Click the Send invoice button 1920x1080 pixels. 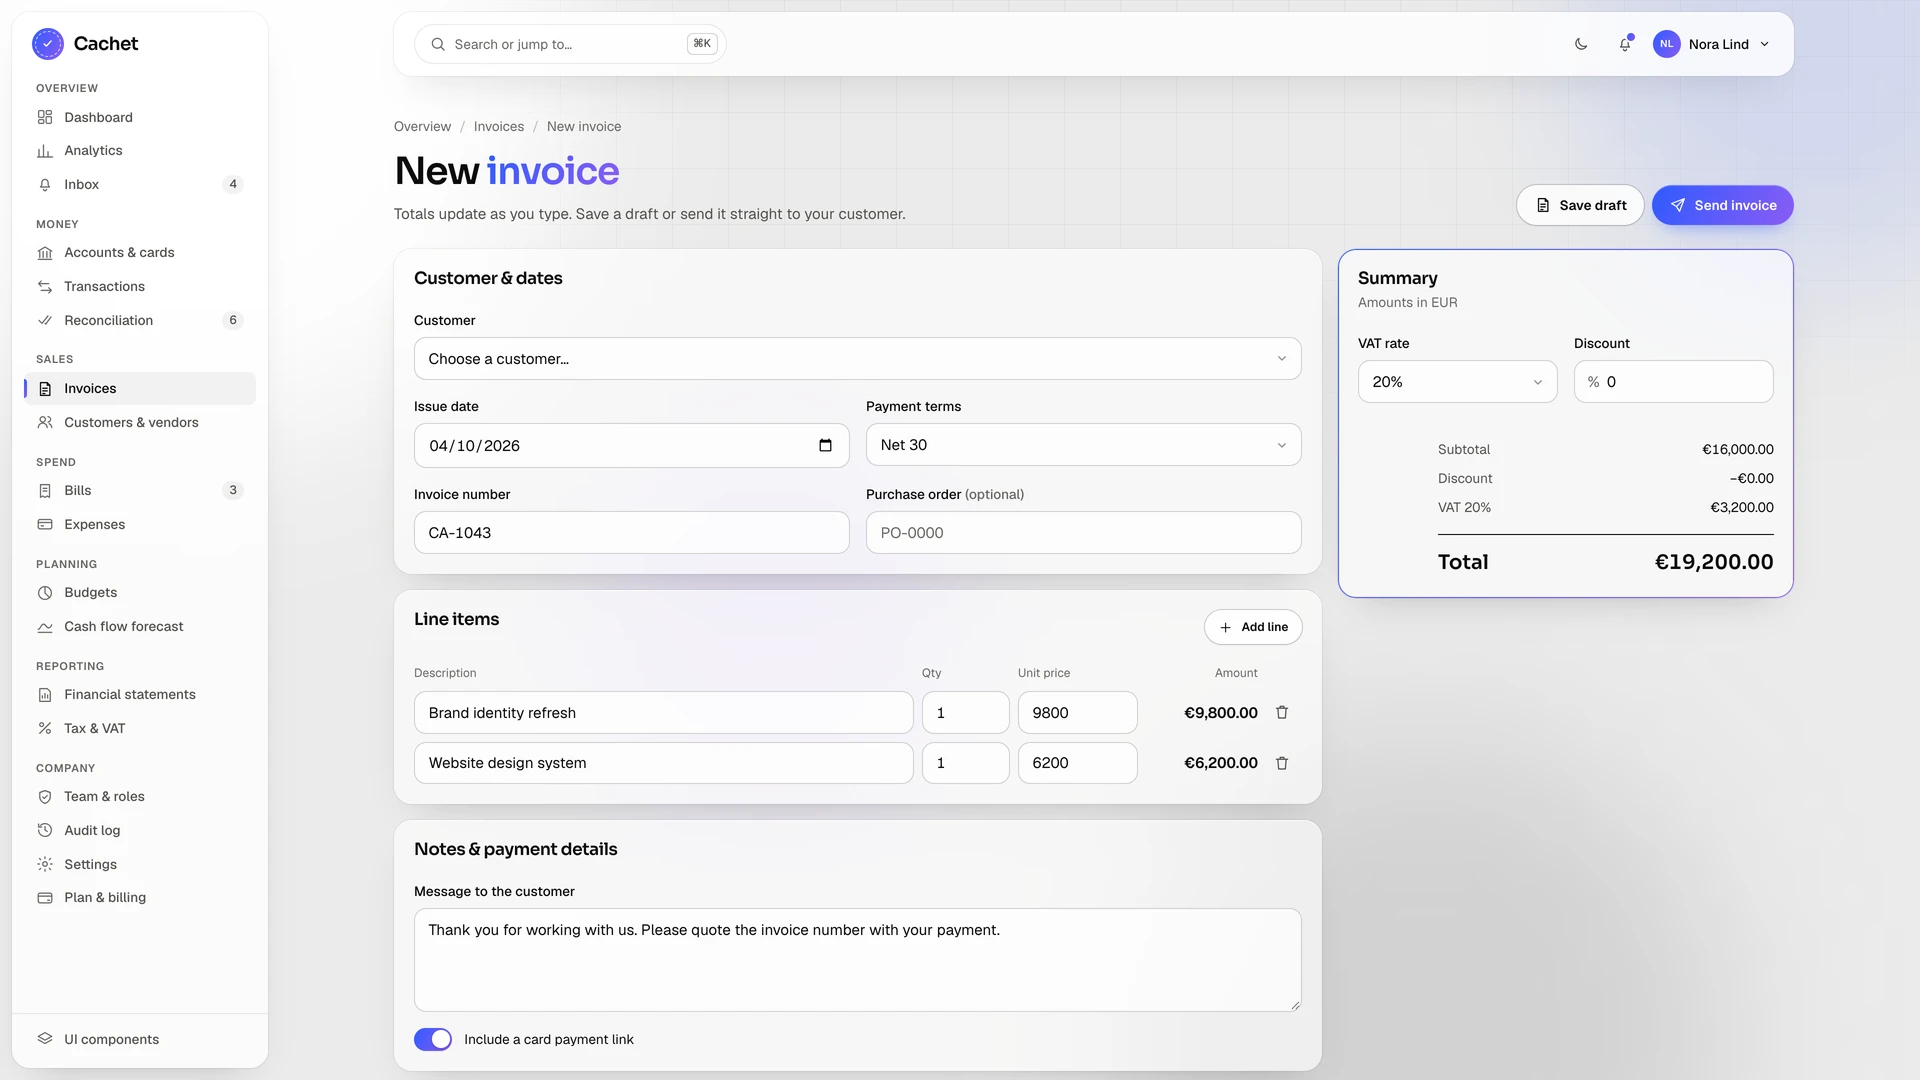point(1722,205)
